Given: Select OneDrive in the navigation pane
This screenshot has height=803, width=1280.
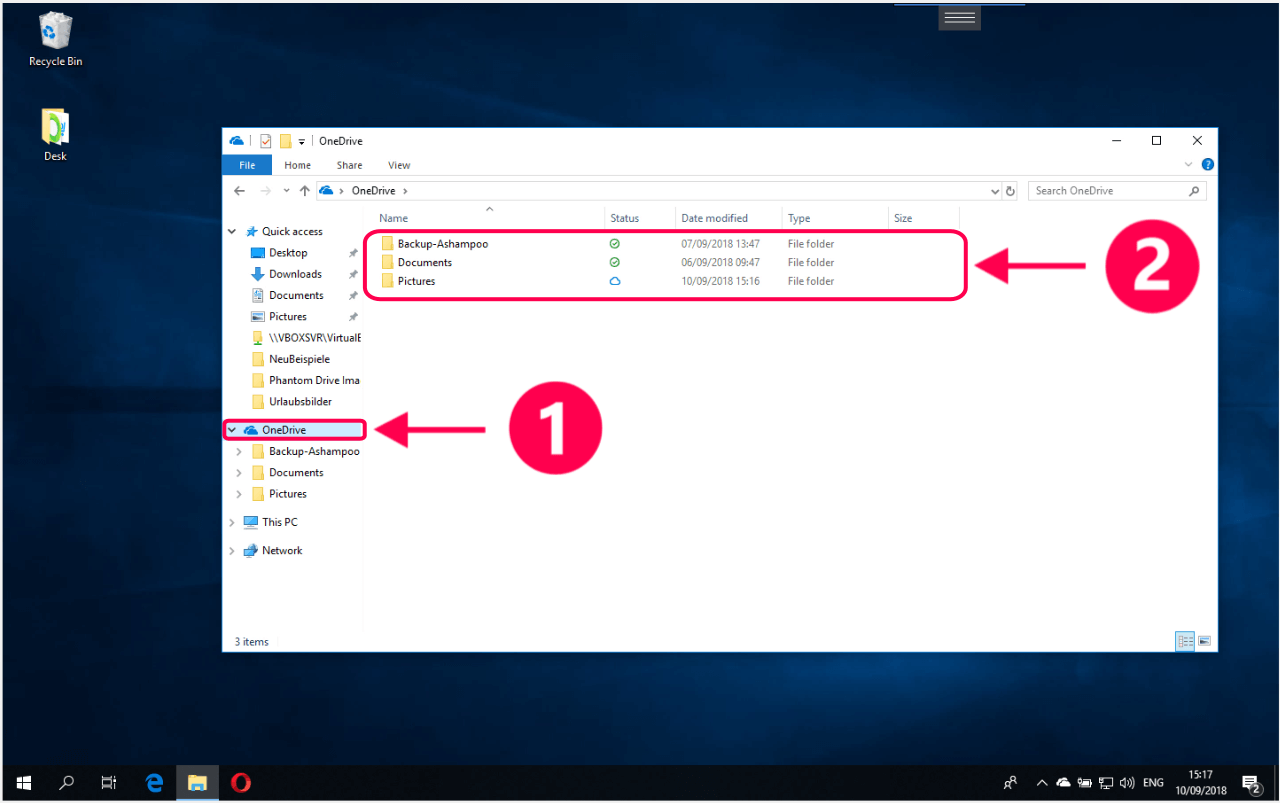Looking at the screenshot, I should [x=284, y=430].
